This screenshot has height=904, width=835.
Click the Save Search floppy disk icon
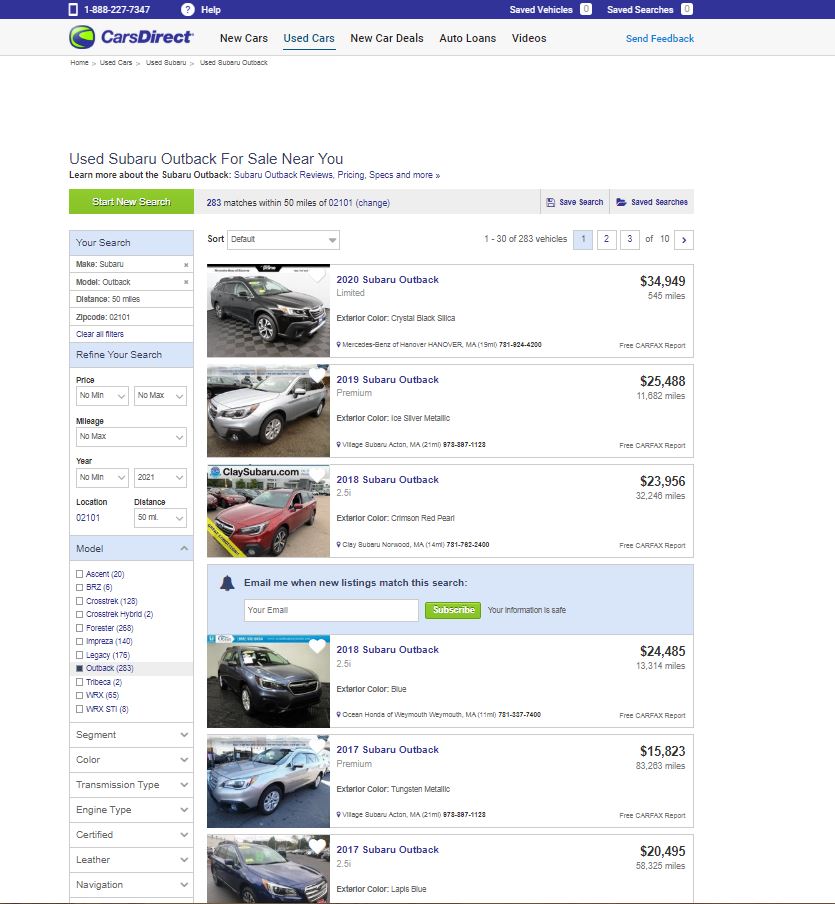[x=550, y=202]
